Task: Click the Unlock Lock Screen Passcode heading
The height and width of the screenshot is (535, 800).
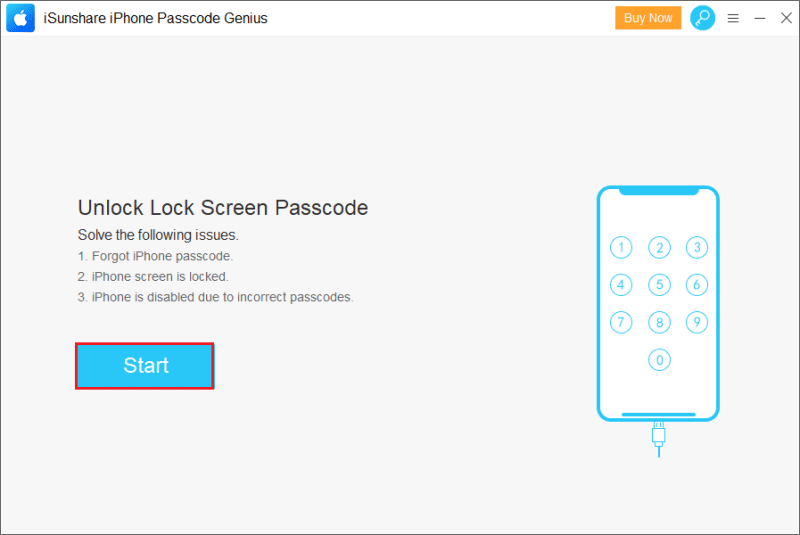Action: point(223,208)
